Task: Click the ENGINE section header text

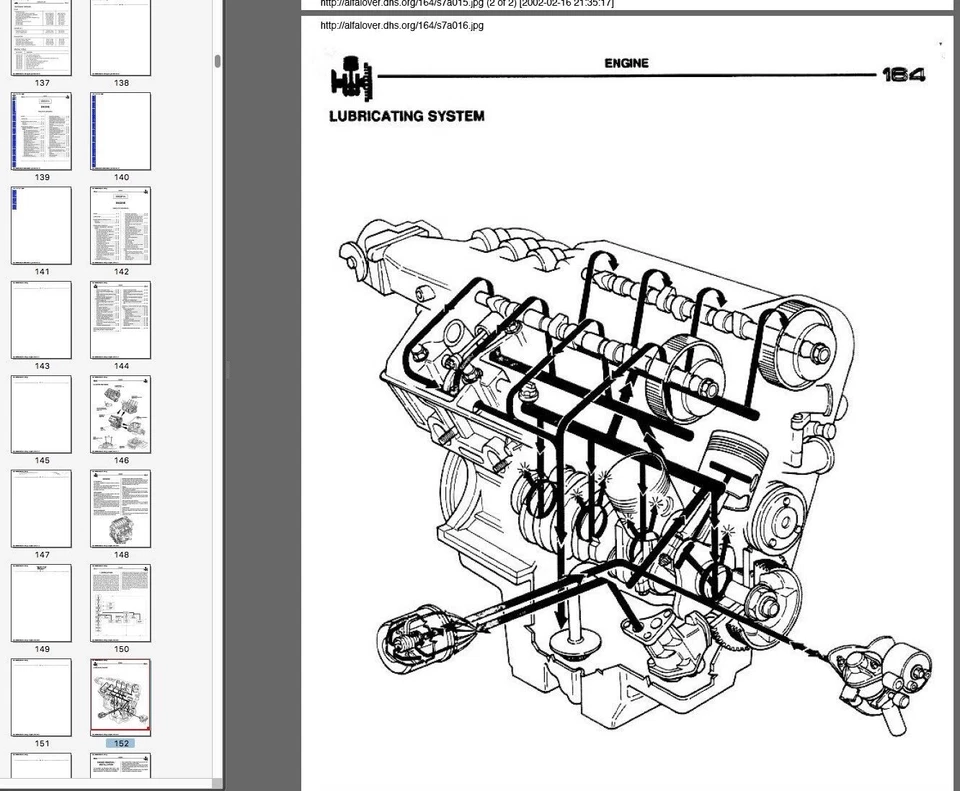Action: point(626,63)
